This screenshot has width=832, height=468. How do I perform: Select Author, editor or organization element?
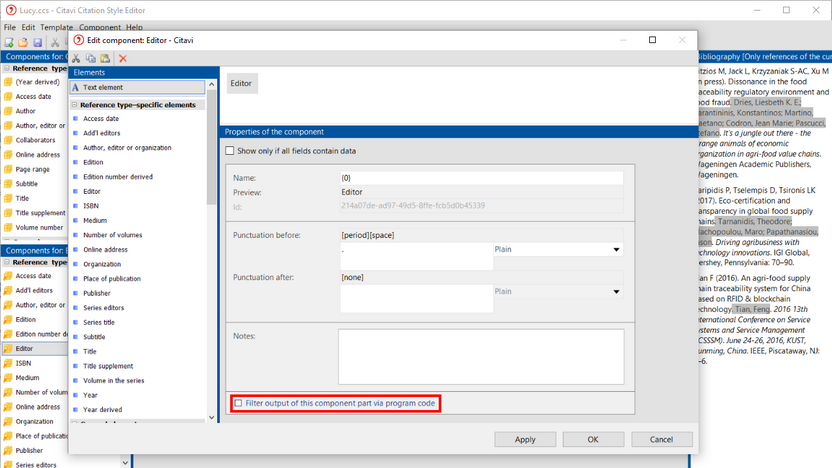[x=127, y=148]
